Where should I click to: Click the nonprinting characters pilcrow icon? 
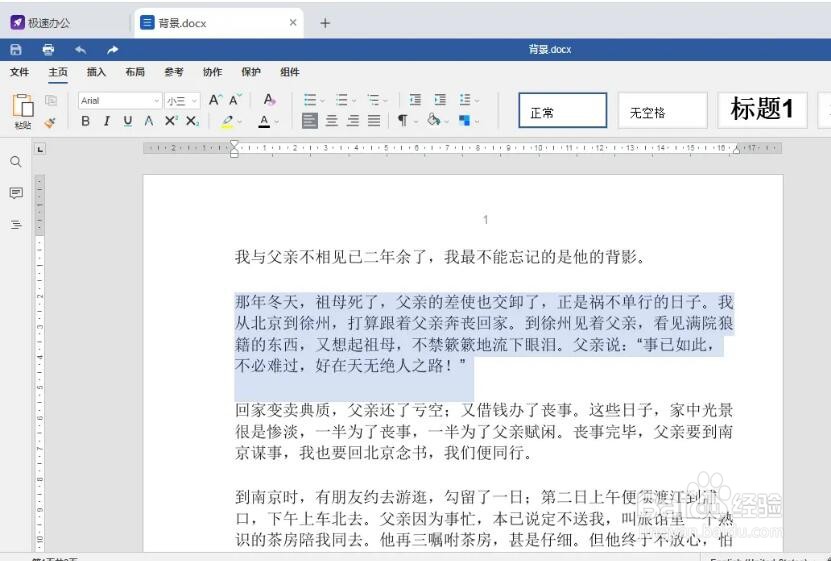tap(403, 121)
